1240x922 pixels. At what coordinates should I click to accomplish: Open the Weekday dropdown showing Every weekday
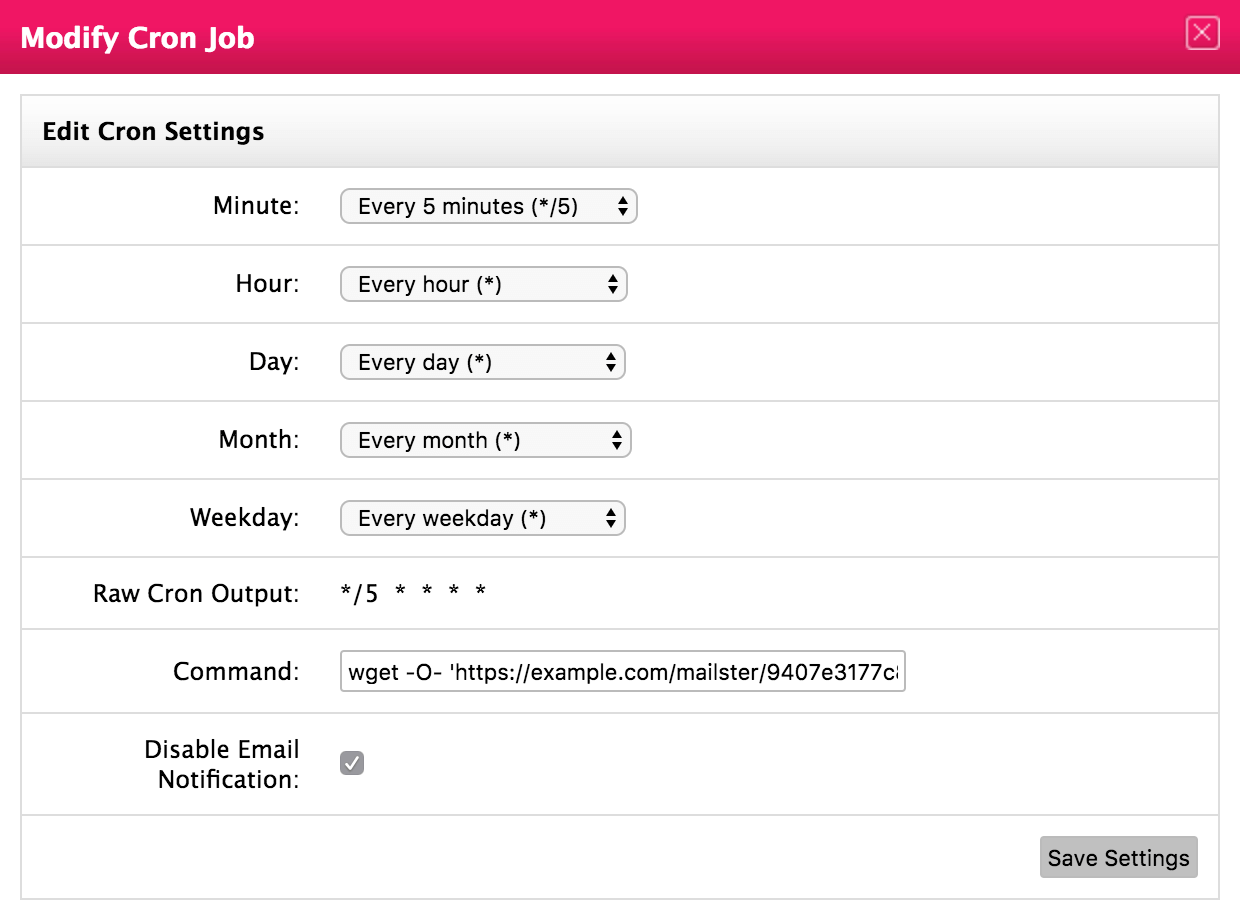(482, 519)
